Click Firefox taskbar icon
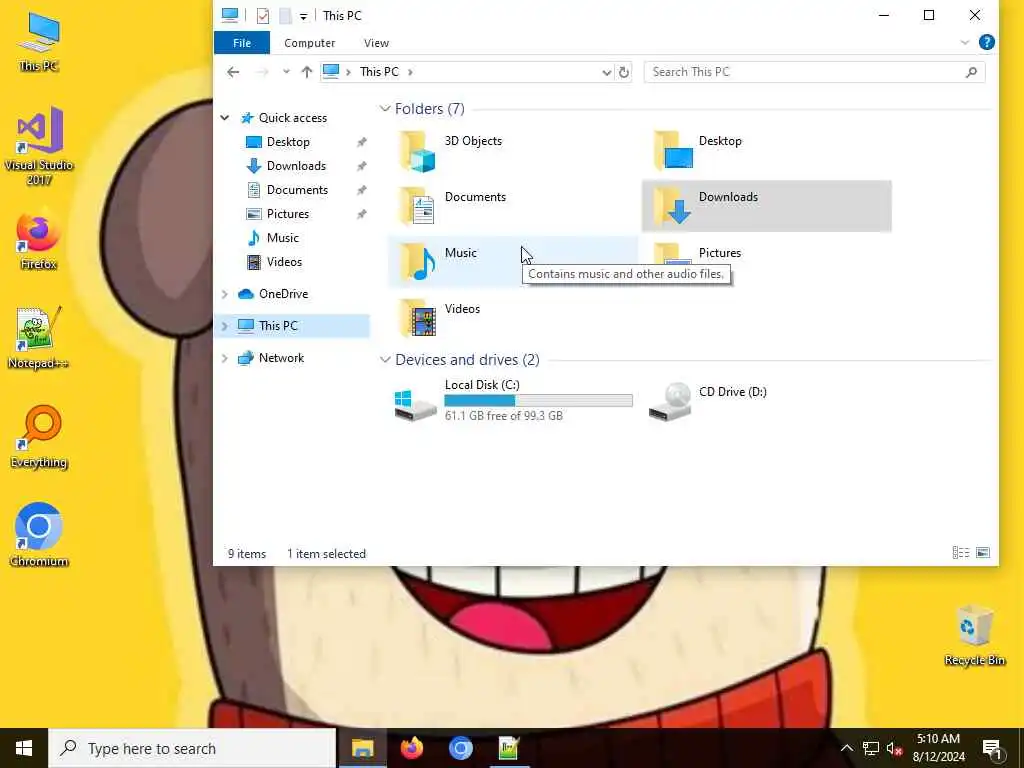This screenshot has height=768, width=1024. tap(411, 748)
